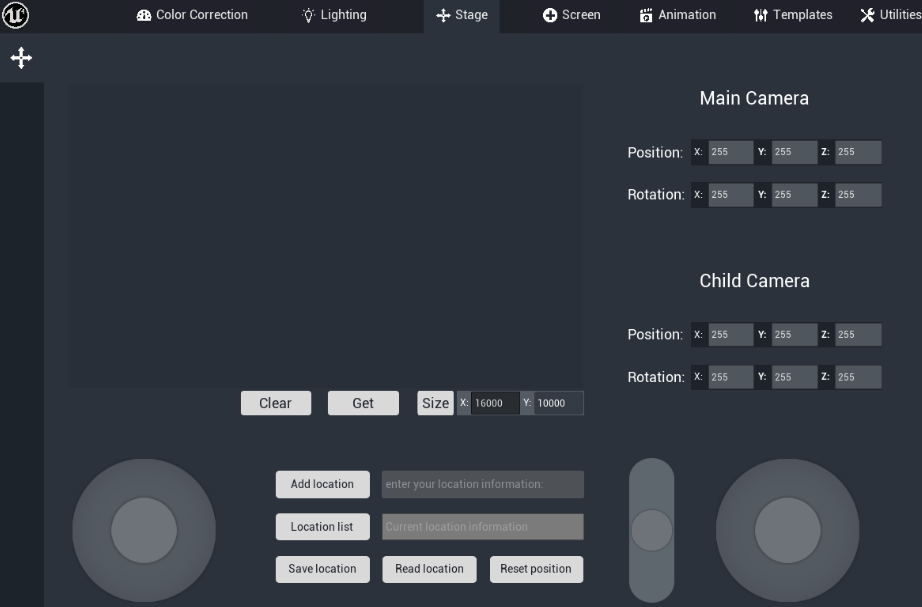
Task: Open the Location list
Action: (x=323, y=526)
